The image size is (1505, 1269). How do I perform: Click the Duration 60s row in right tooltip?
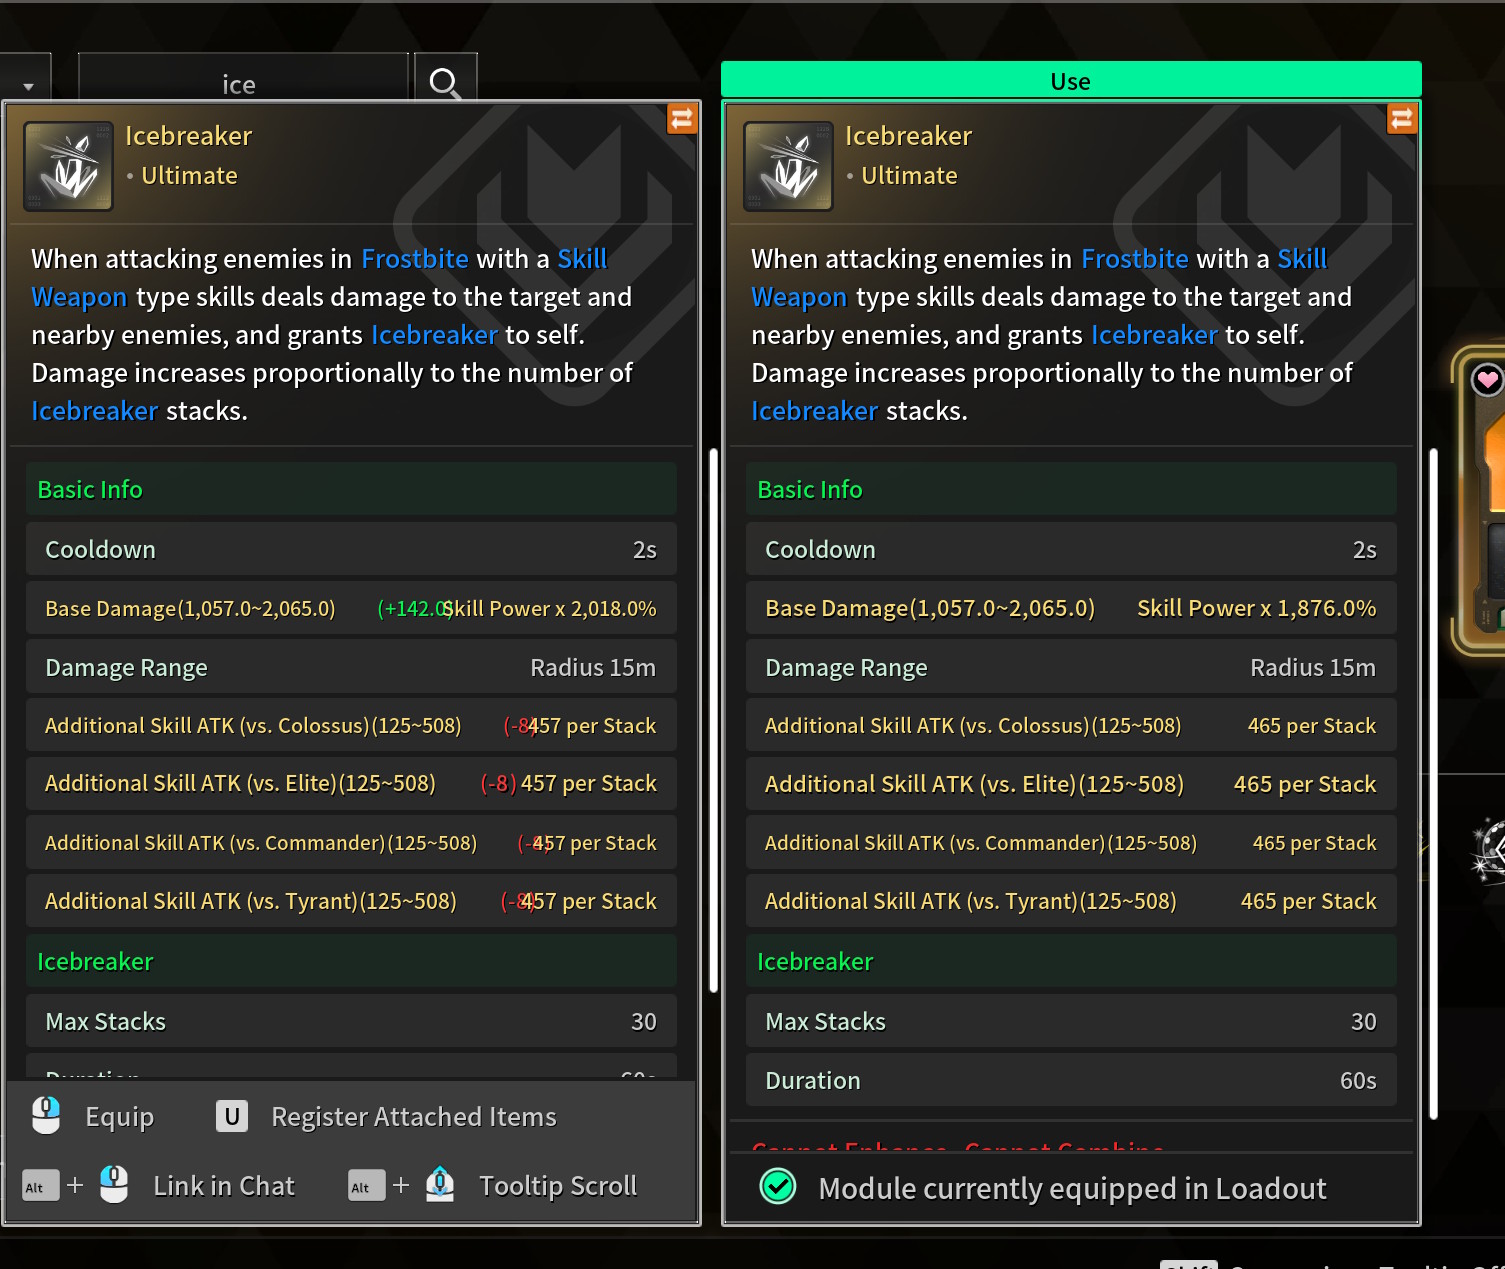(1071, 1080)
